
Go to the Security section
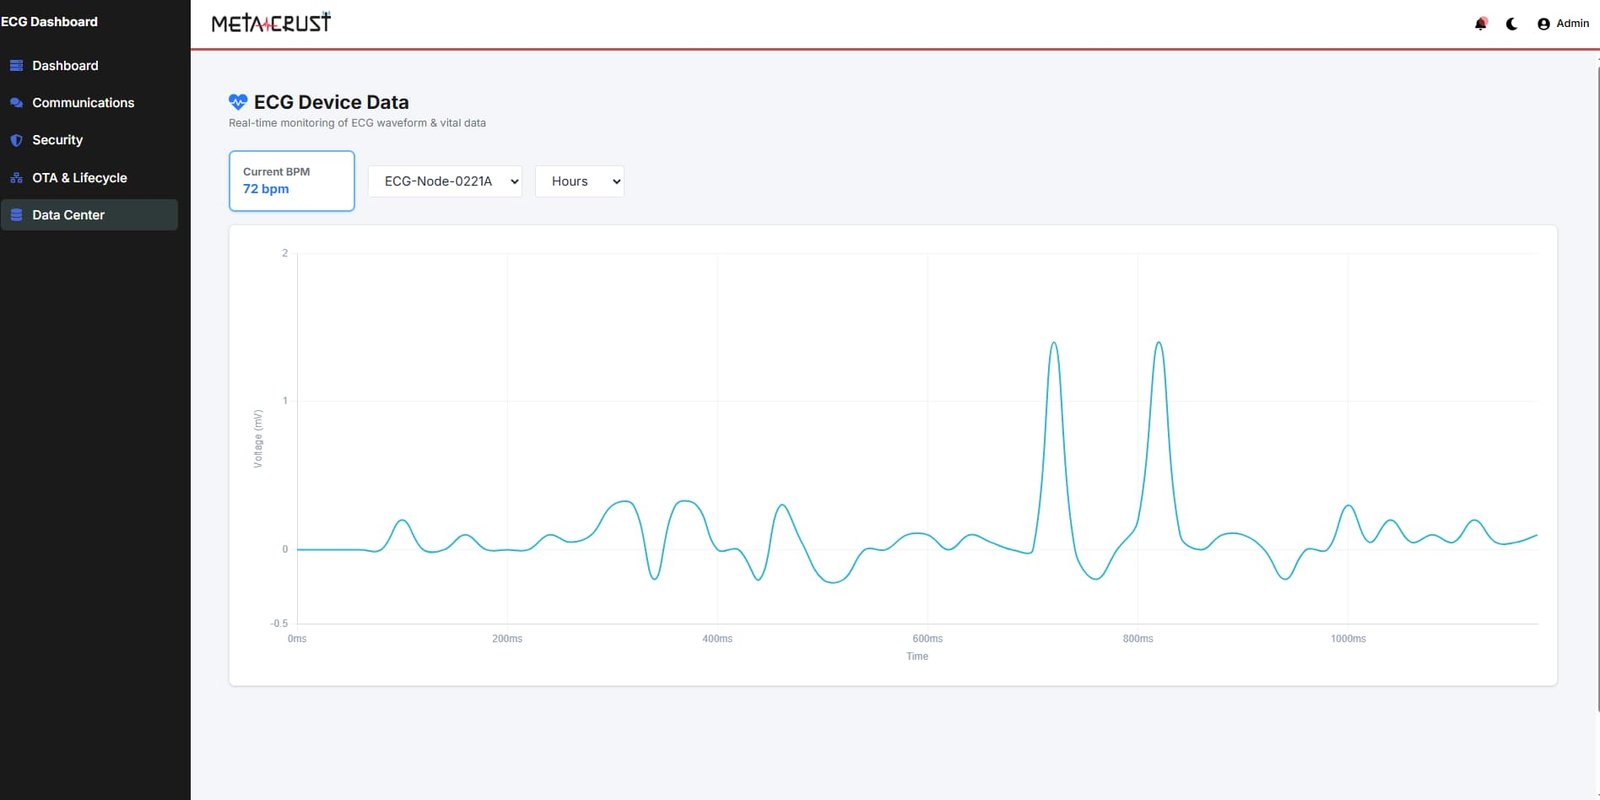(57, 141)
